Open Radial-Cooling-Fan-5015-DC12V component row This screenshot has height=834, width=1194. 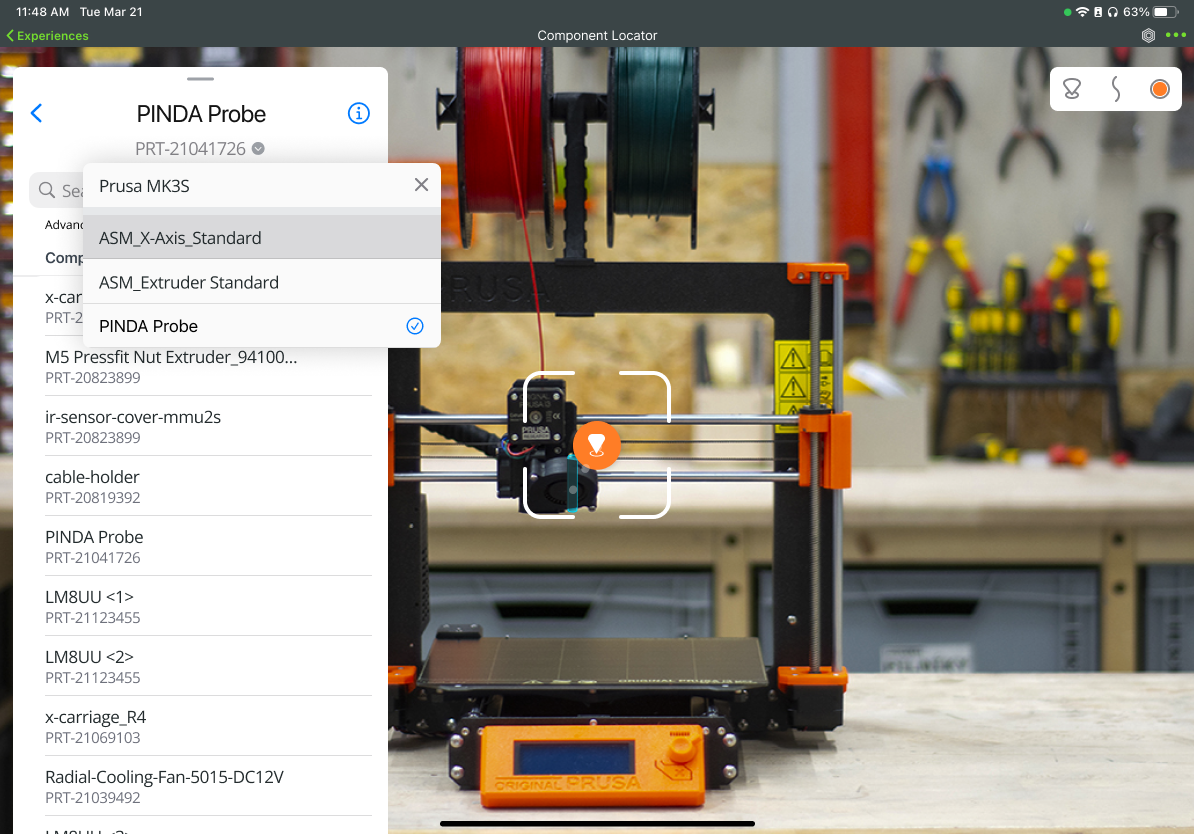click(x=208, y=787)
